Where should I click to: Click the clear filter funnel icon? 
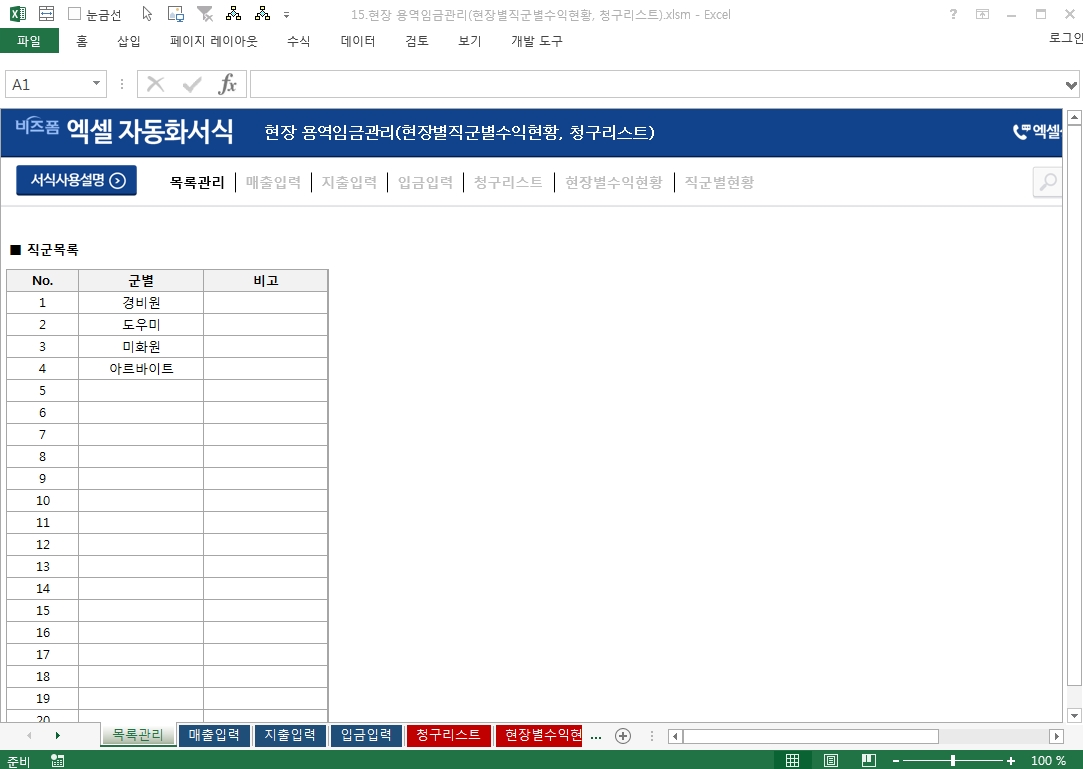coord(204,14)
